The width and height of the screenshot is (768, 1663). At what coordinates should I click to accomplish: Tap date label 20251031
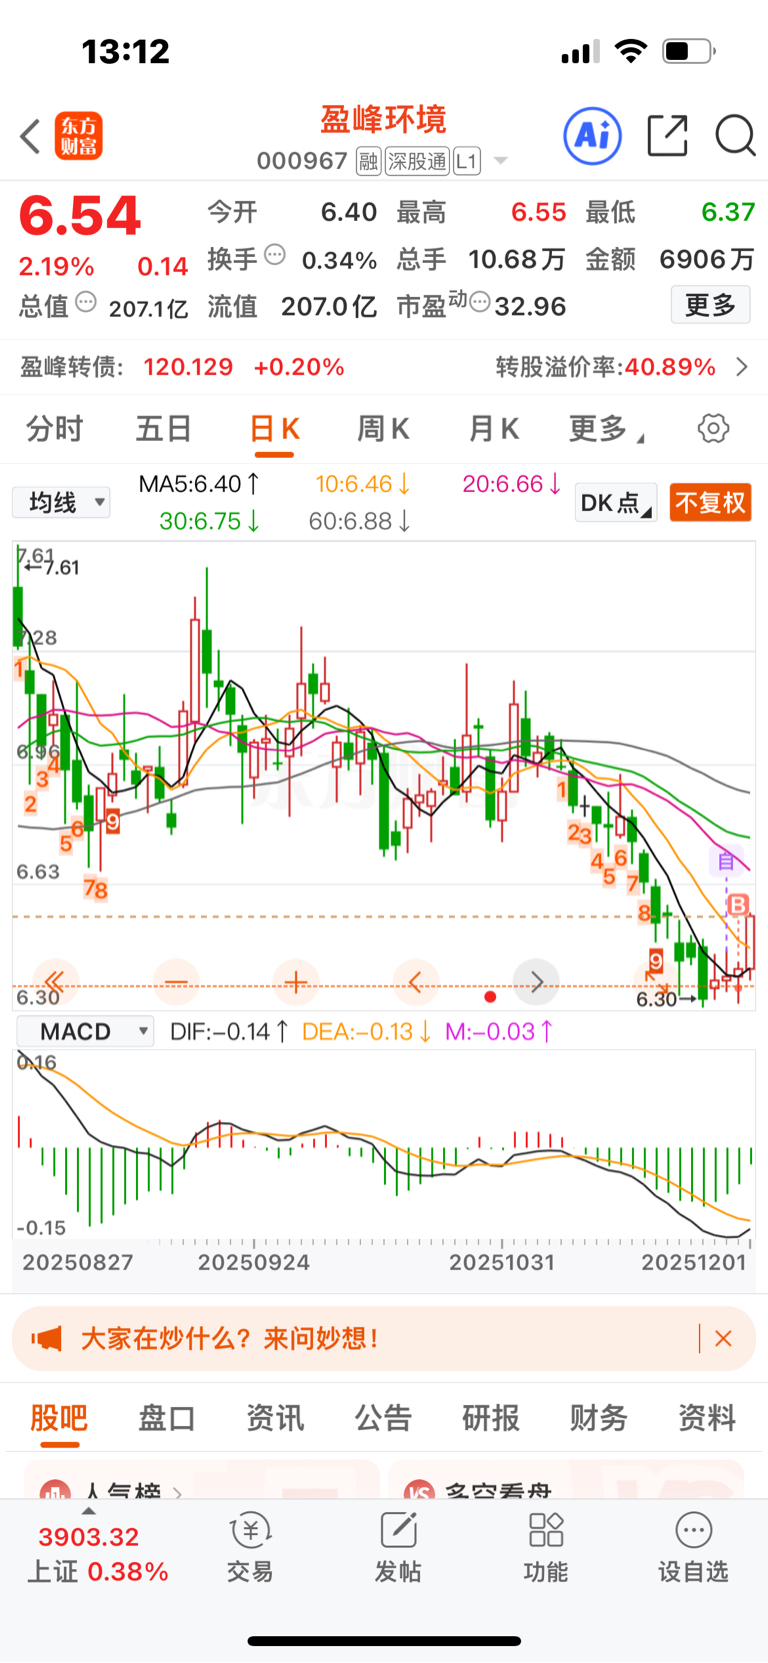pos(502,1263)
